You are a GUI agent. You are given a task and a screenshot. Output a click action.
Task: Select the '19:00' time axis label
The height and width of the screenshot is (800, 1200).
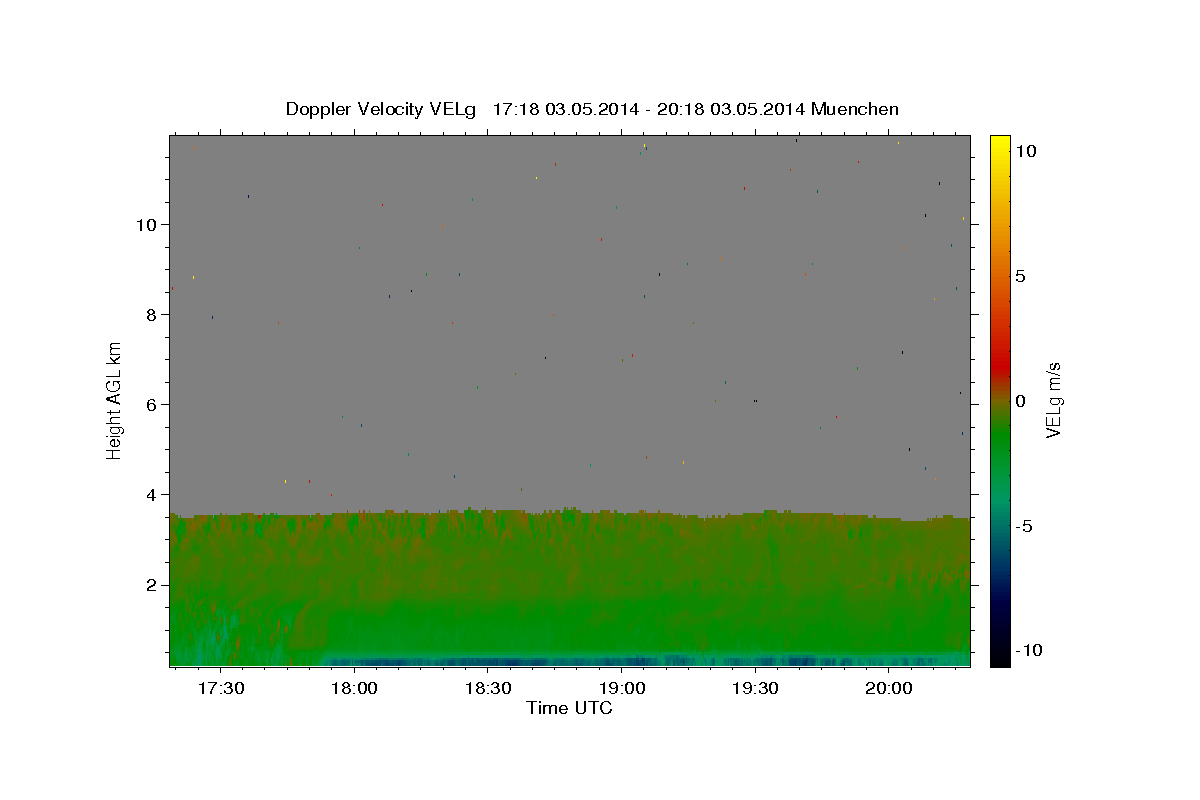pos(621,688)
